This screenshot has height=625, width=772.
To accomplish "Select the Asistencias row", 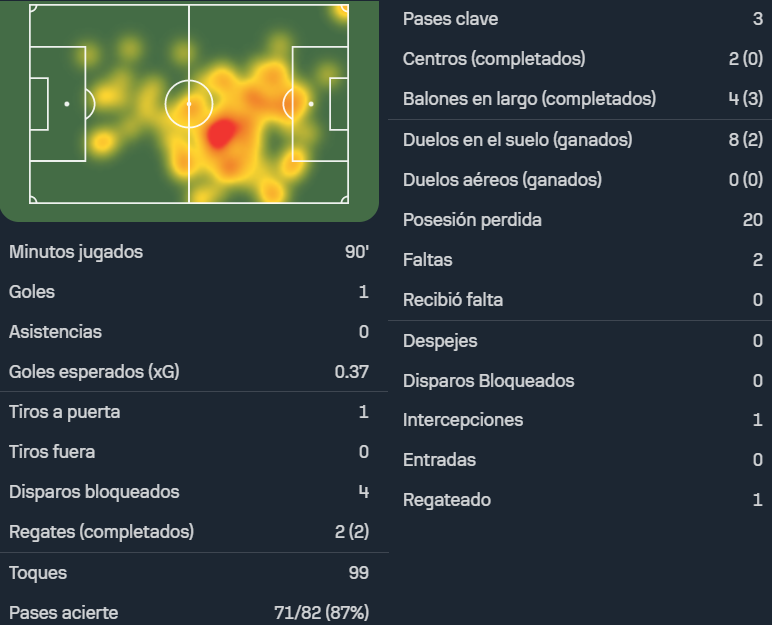I will point(189,331).
